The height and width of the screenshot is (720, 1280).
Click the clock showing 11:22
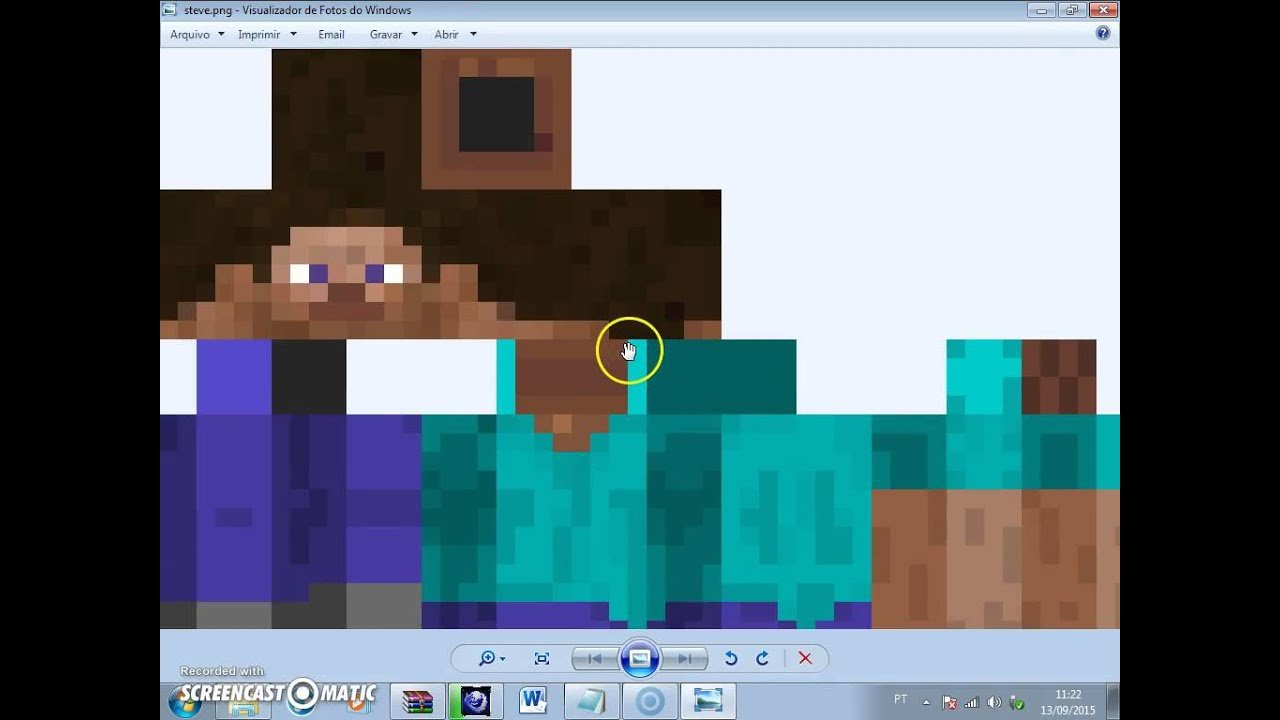[1068, 701]
